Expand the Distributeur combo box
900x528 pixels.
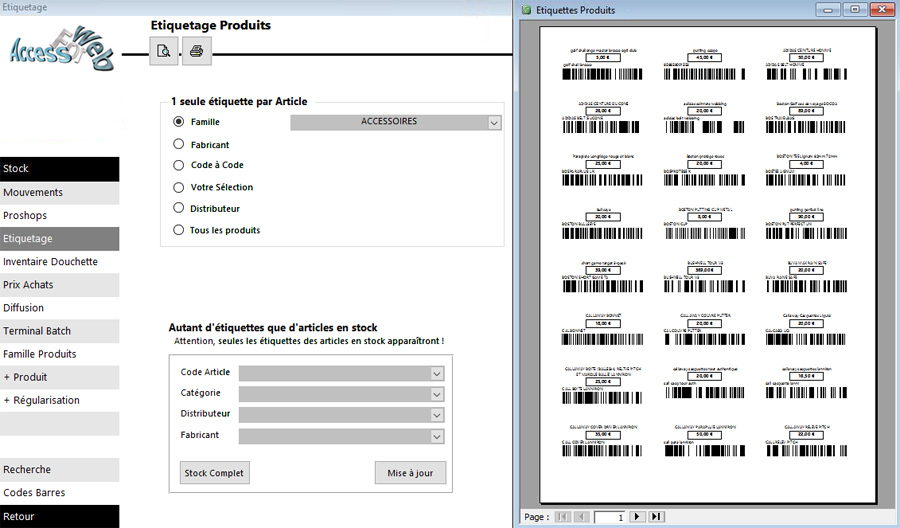(436, 415)
